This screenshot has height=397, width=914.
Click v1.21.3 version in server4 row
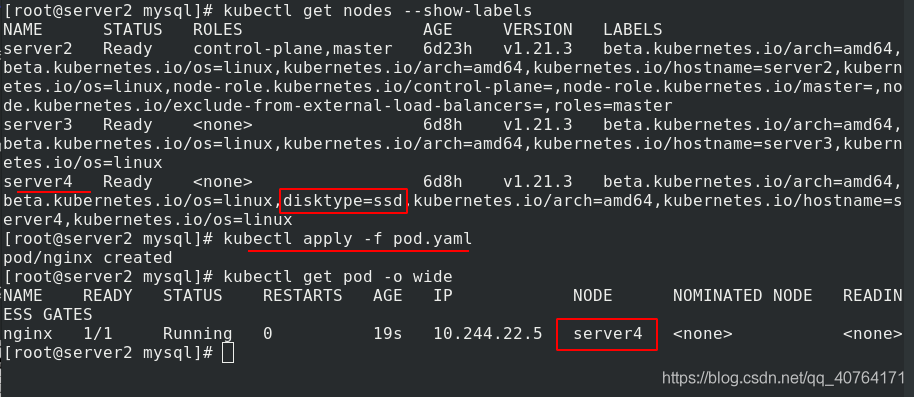point(537,182)
